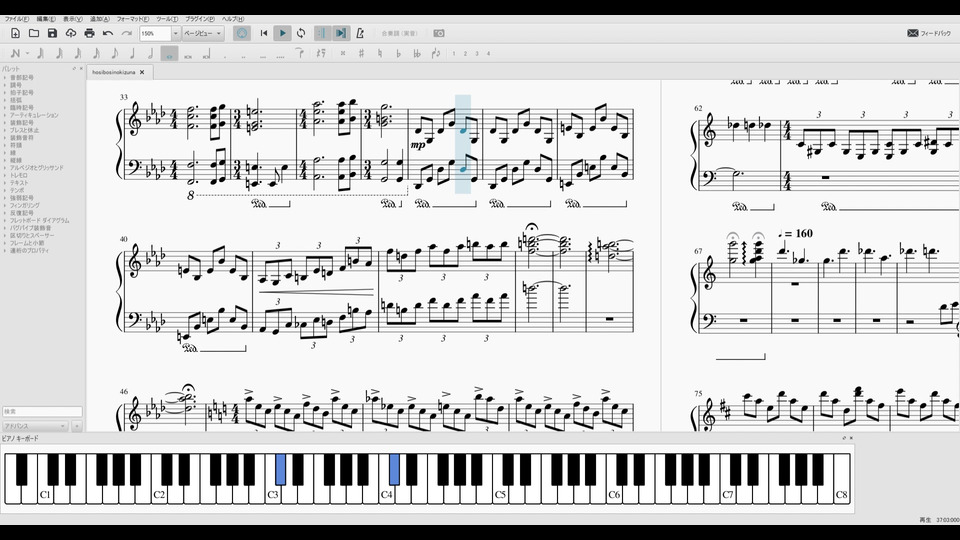This screenshot has width=960, height=540.
Task: Click the 合奏調 concert pitch button
Action: click(x=399, y=33)
